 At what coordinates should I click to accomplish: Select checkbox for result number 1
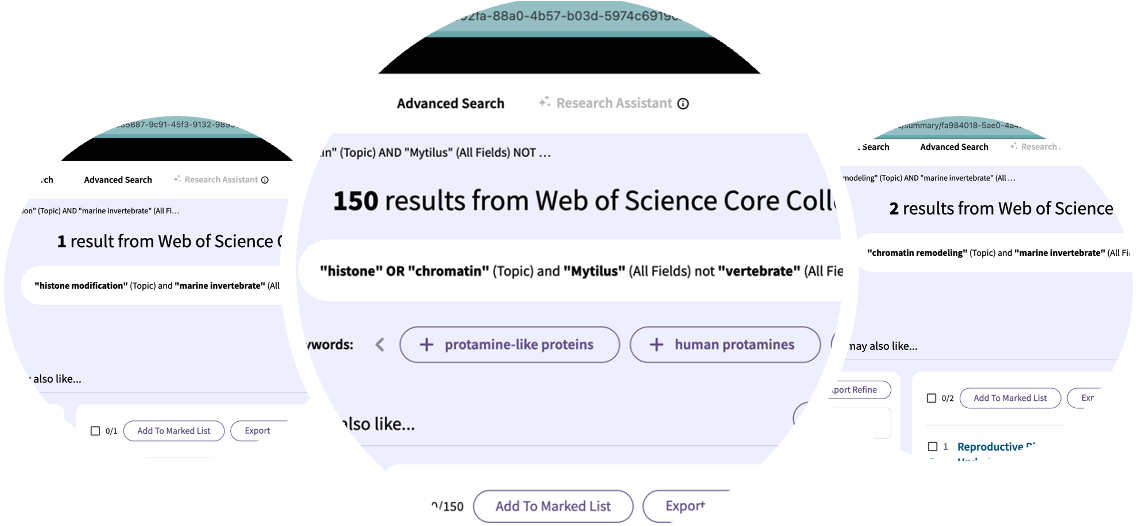[932, 447]
